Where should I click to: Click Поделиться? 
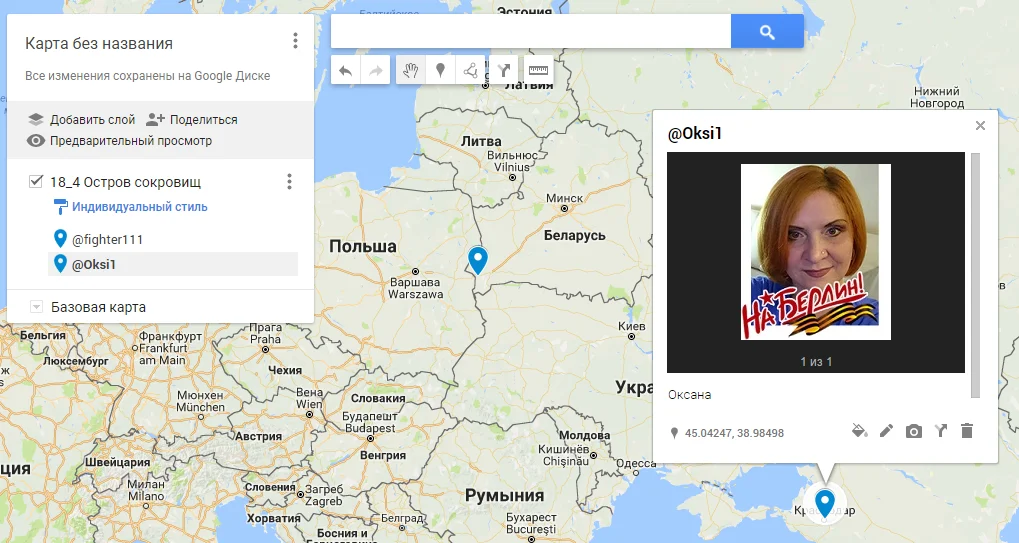[203, 120]
